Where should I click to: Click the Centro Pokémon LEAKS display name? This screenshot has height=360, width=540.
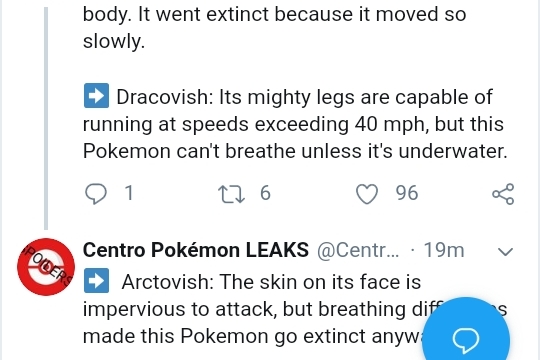(196, 250)
